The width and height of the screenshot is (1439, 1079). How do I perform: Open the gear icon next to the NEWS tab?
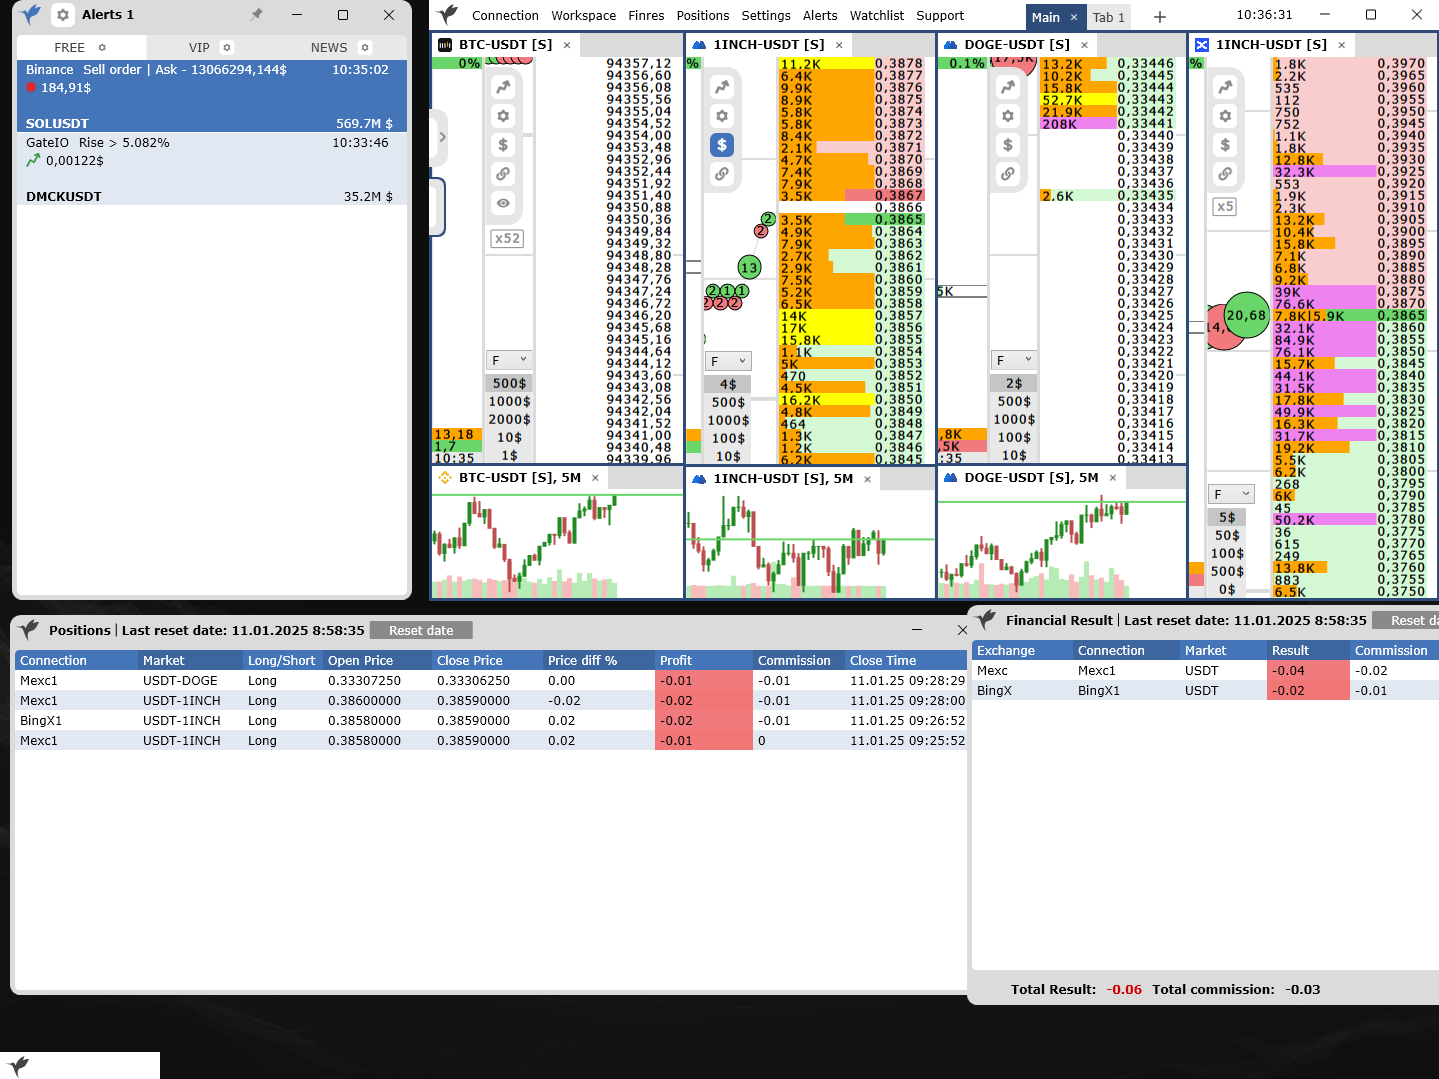364,47
